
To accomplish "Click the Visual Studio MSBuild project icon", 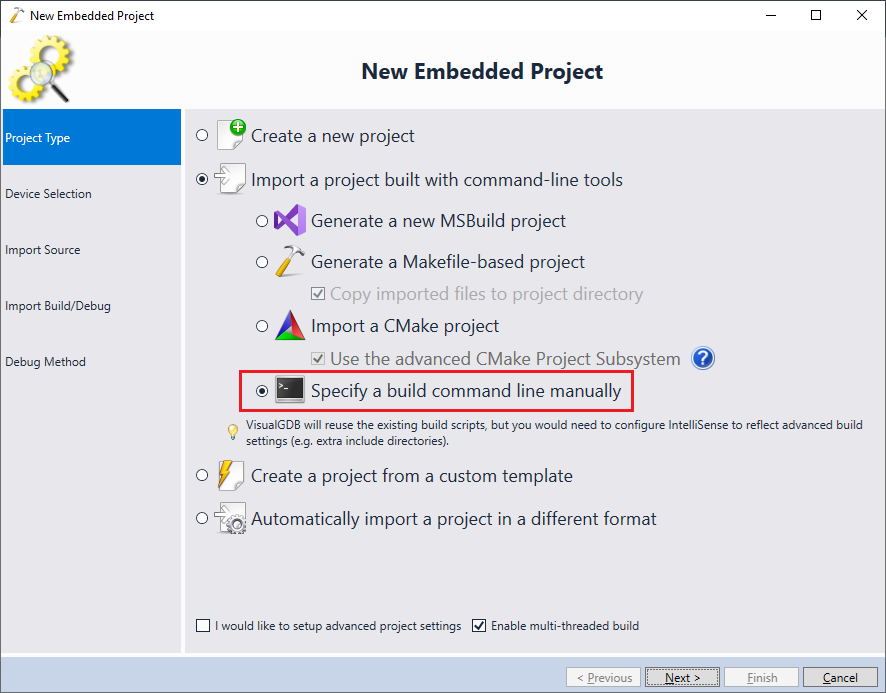I will pyautogui.click(x=290, y=220).
